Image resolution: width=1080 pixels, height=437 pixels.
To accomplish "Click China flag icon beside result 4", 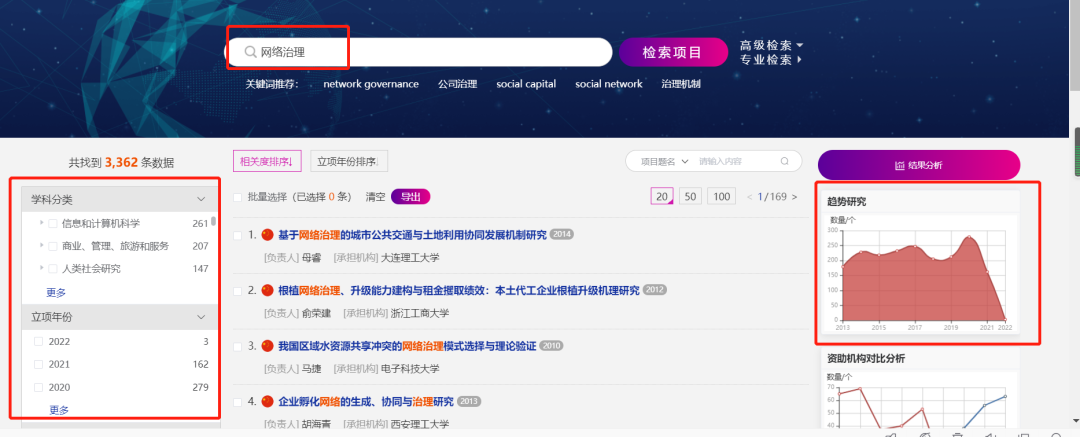I will point(267,401).
